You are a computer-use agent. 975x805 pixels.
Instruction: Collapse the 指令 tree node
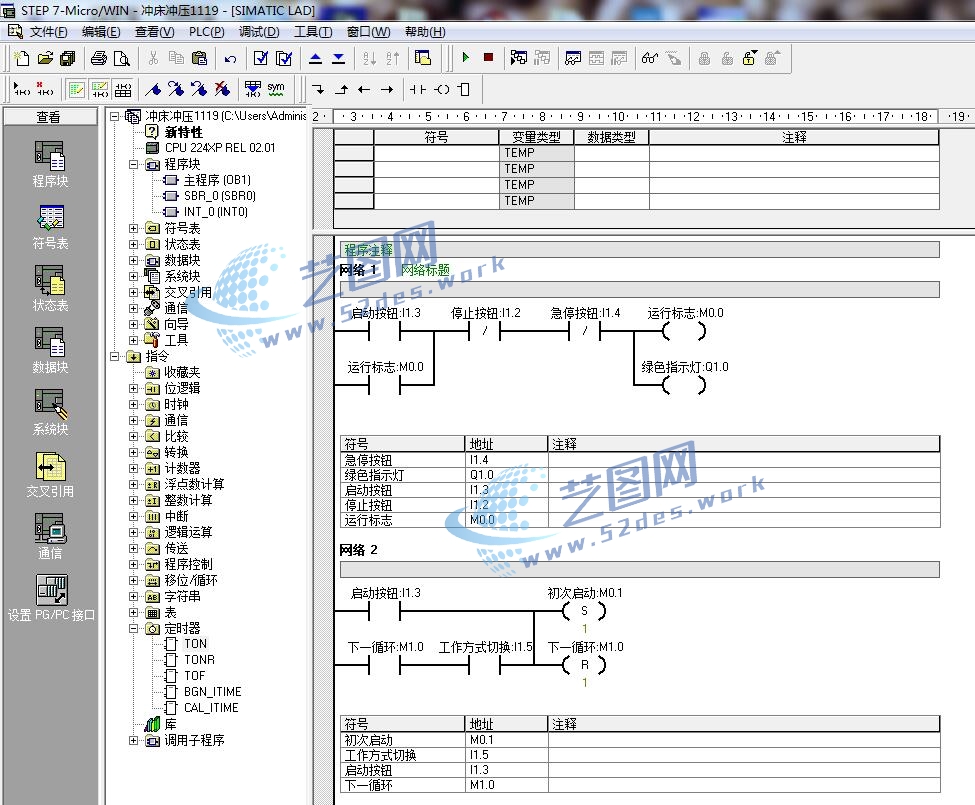click(x=114, y=357)
